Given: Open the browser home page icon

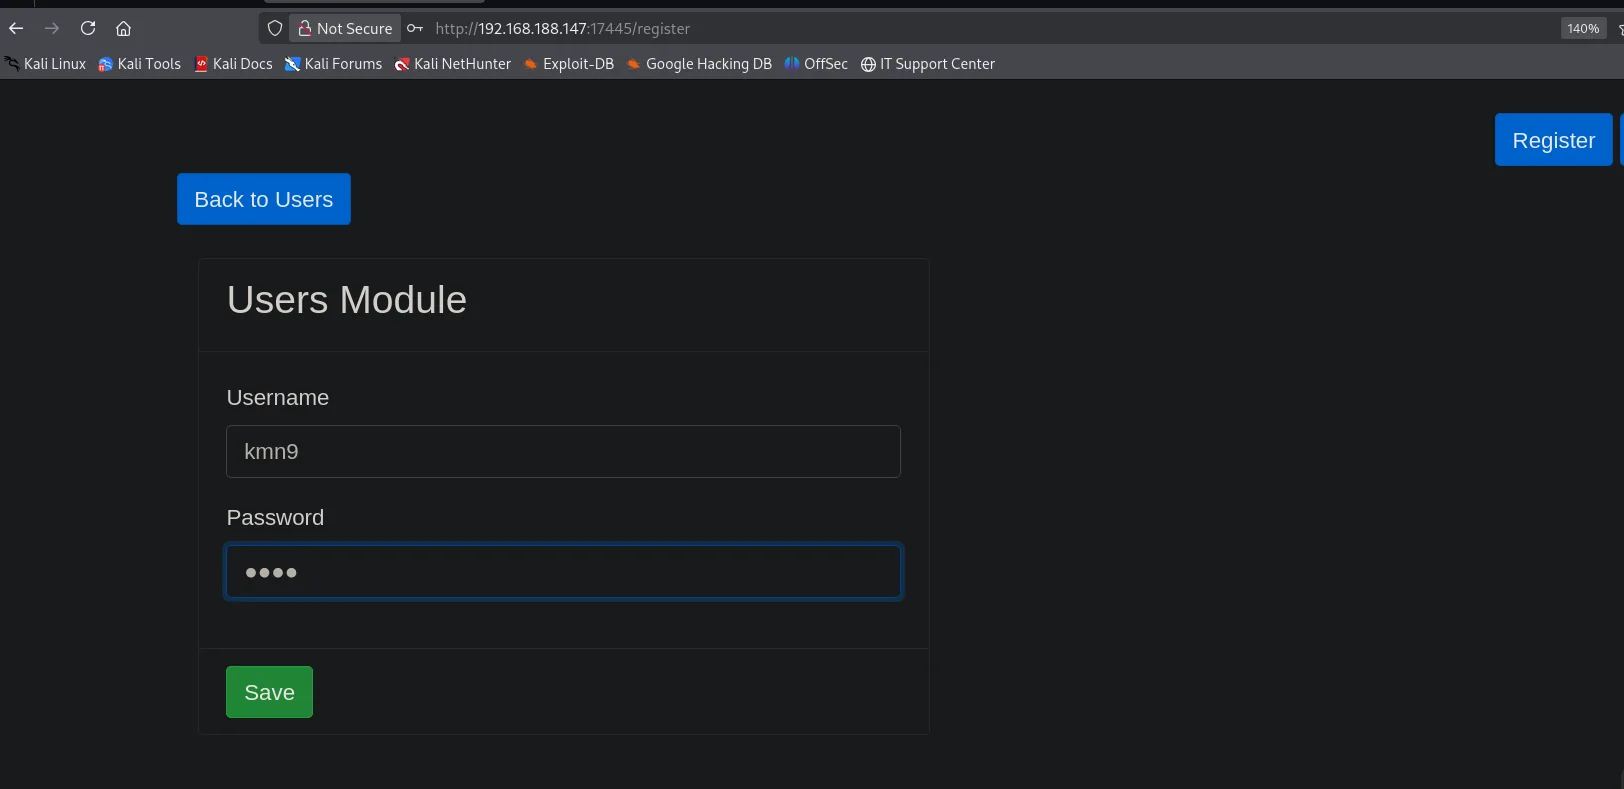Looking at the screenshot, I should coord(124,28).
